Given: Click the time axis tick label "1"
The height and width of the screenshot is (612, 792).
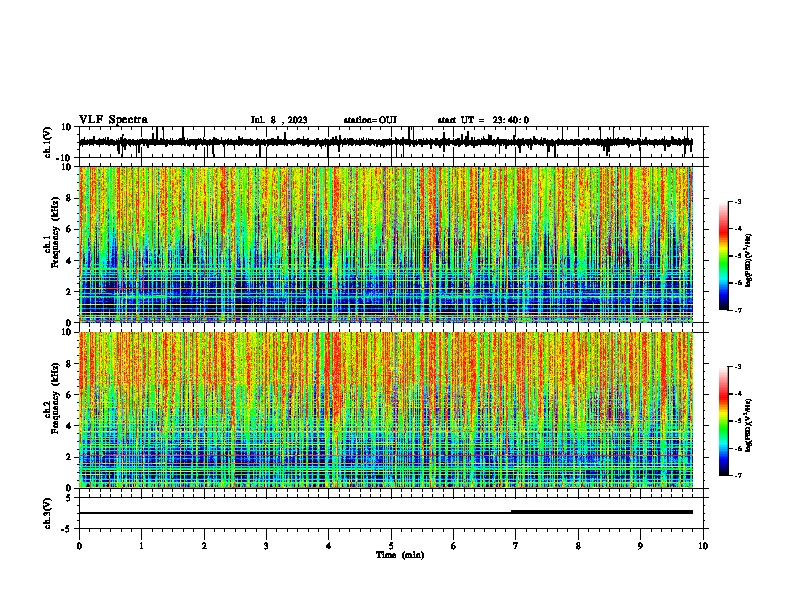Looking at the screenshot, I should 141,546.
